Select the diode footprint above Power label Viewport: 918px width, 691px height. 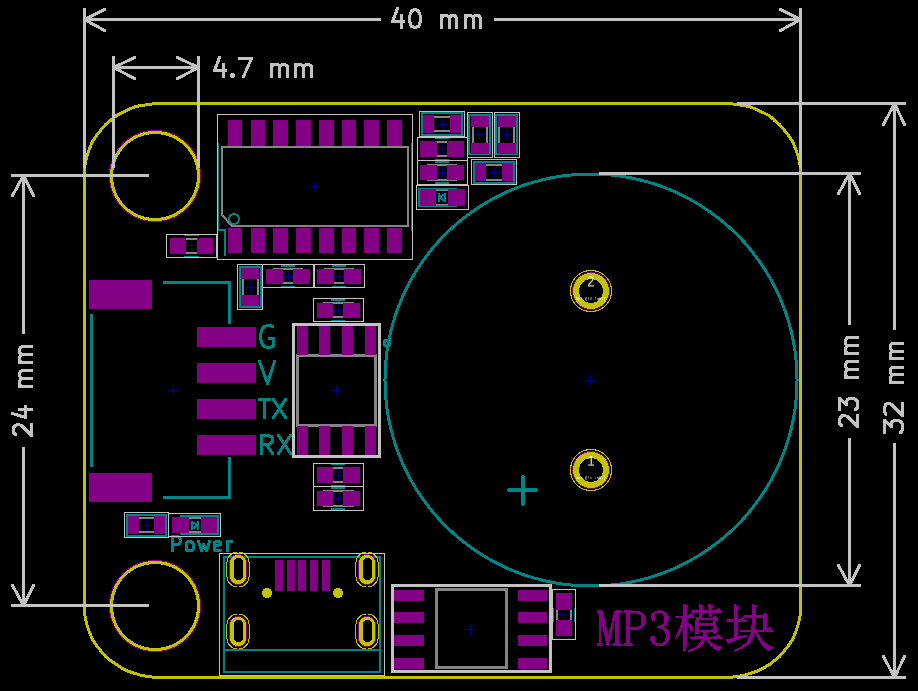[x=195, y=525]
